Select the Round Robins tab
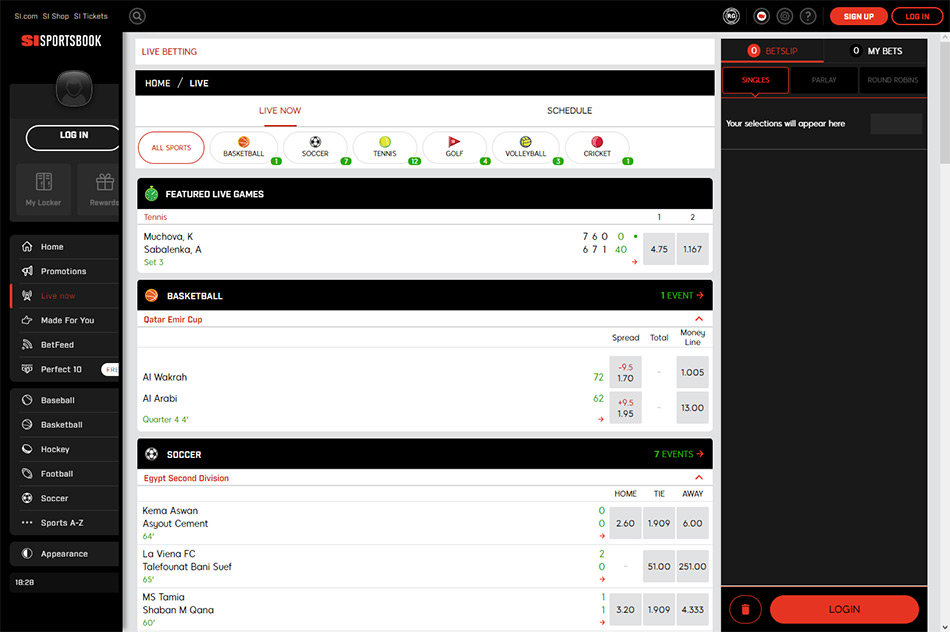950x632 pixels. point(892,80)
